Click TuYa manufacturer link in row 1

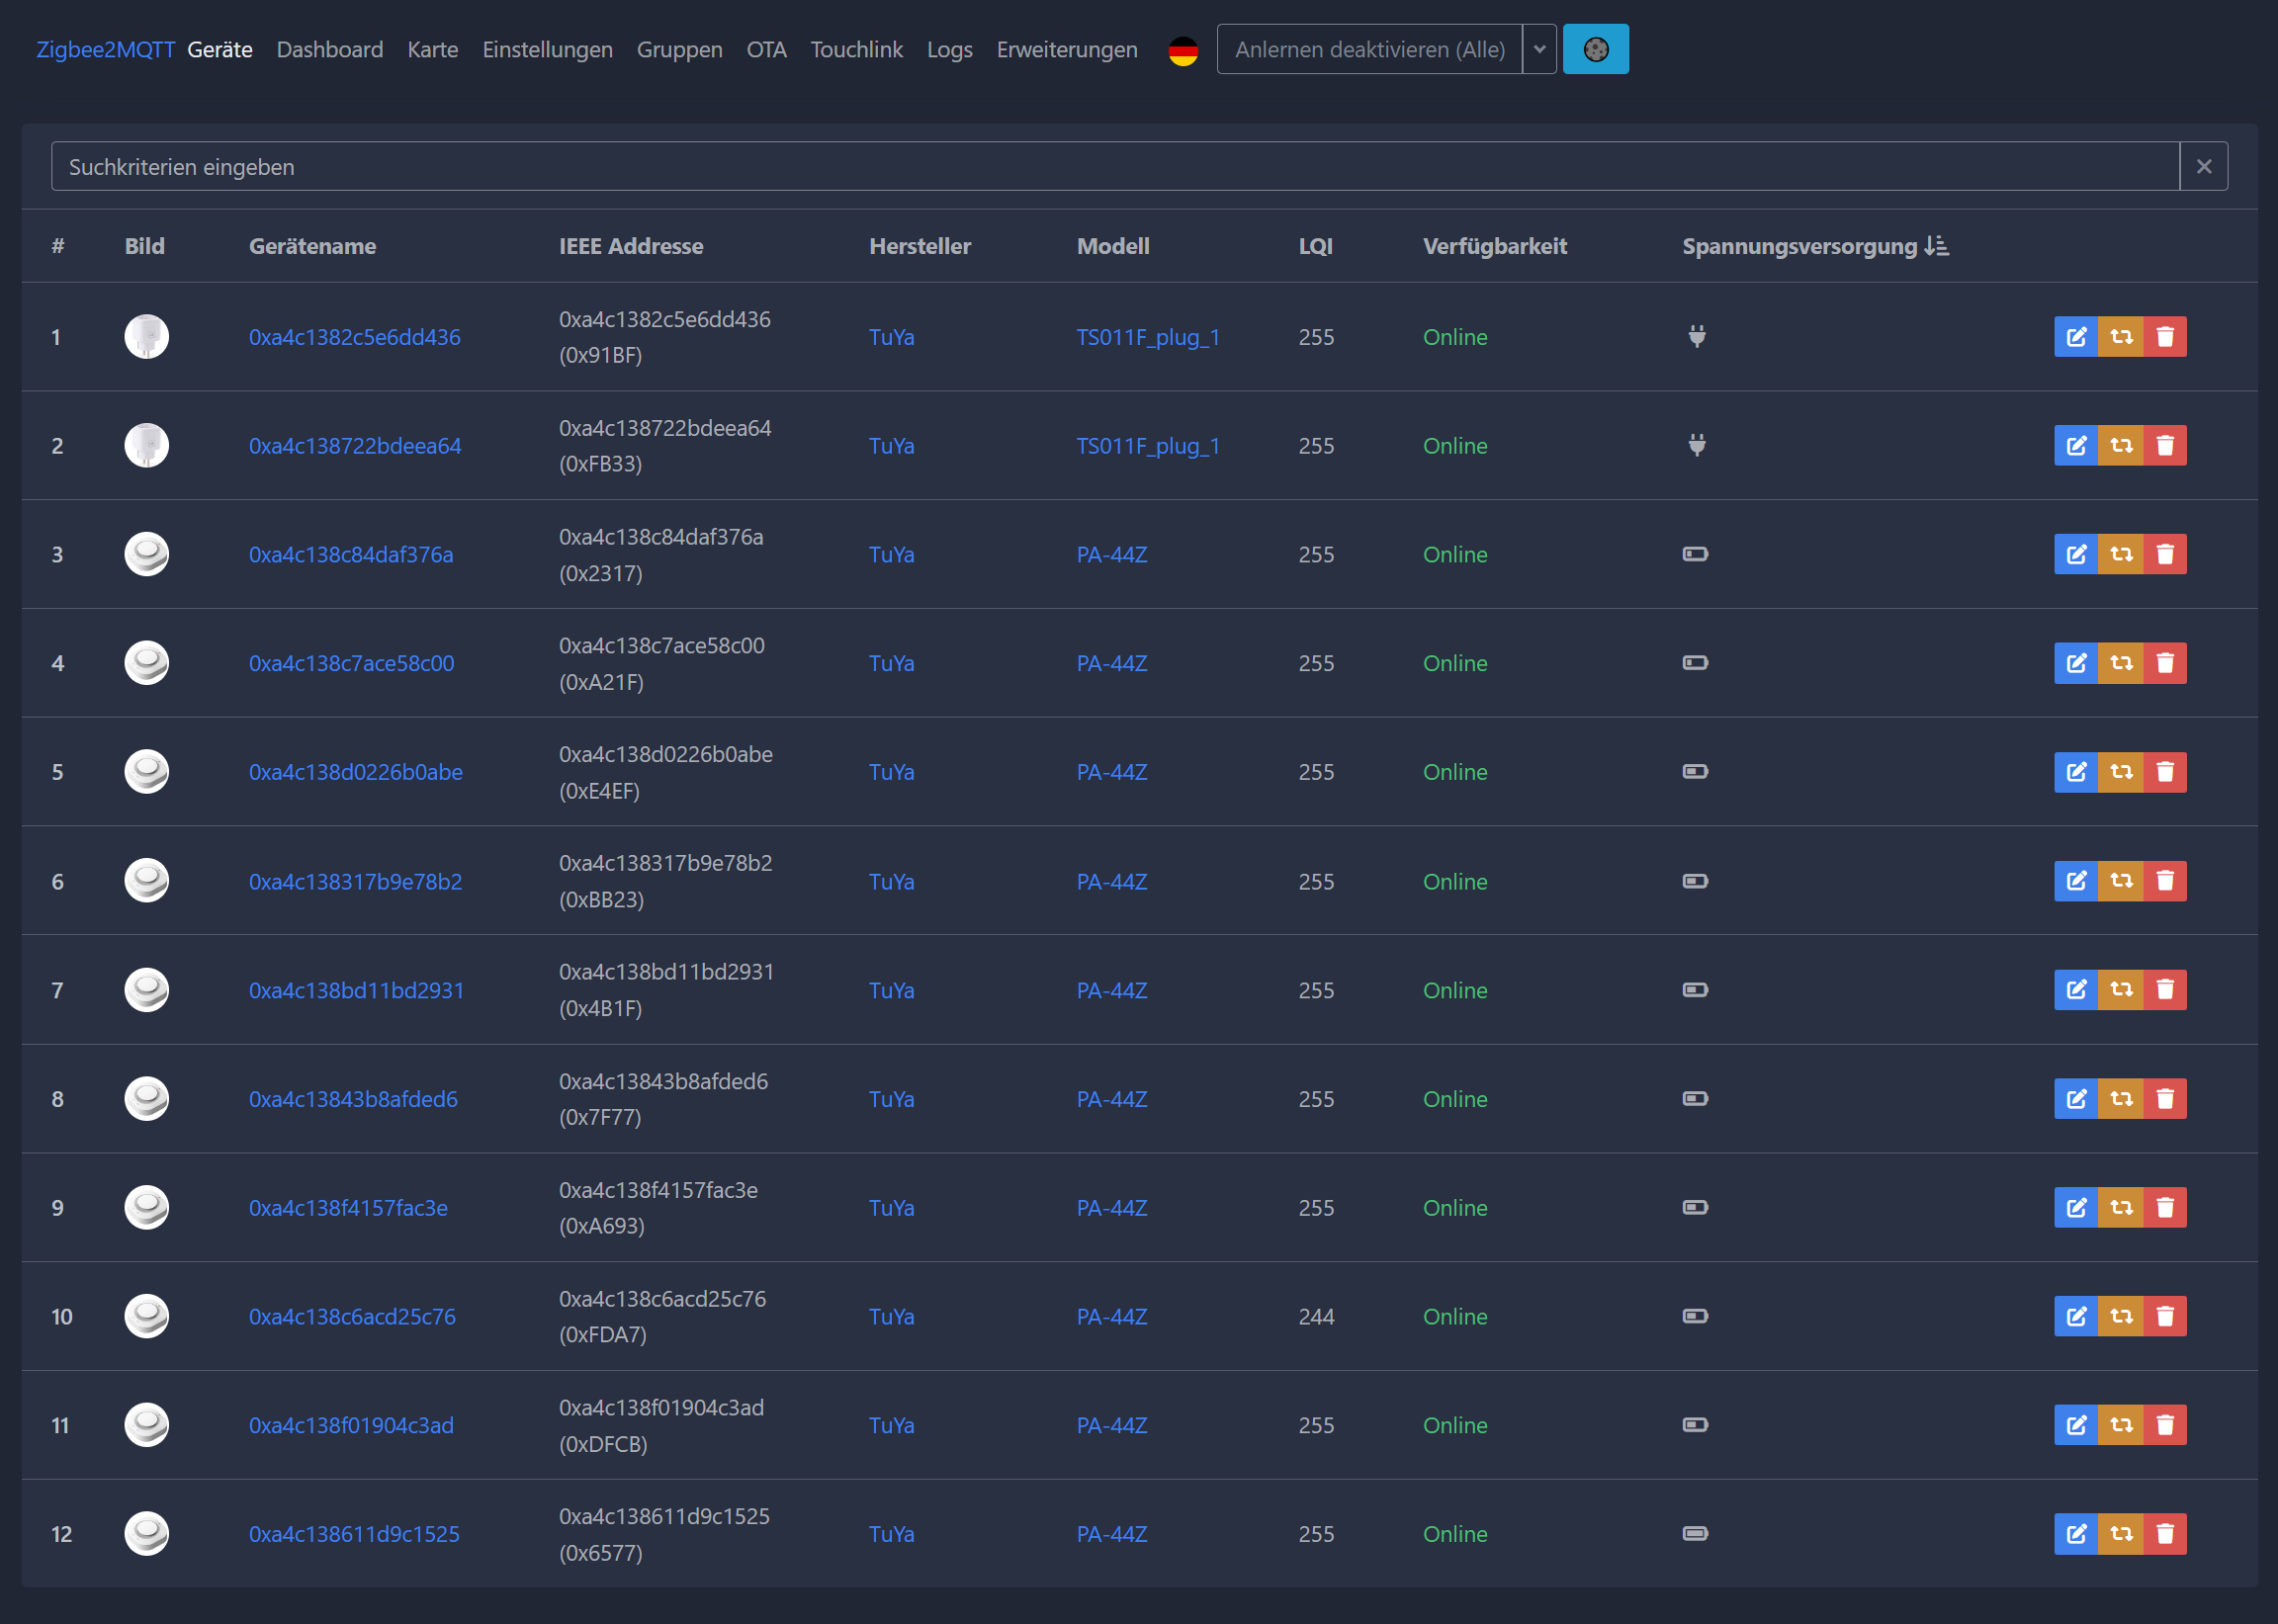(892, 337)
